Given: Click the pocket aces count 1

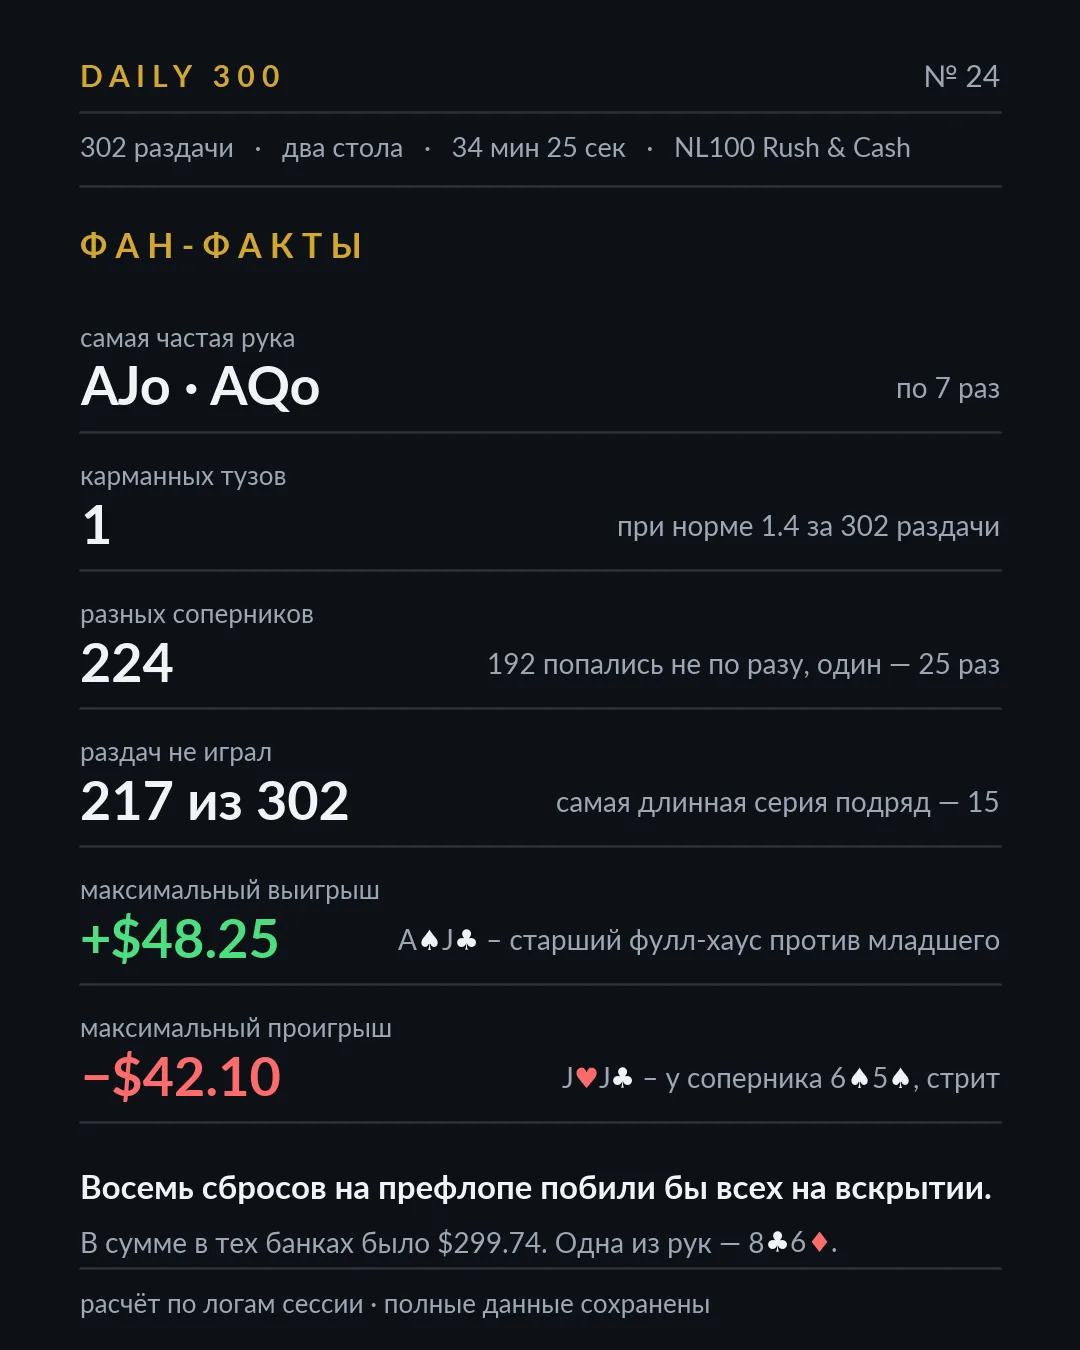Looking at the screenshot, I should 96,525.
